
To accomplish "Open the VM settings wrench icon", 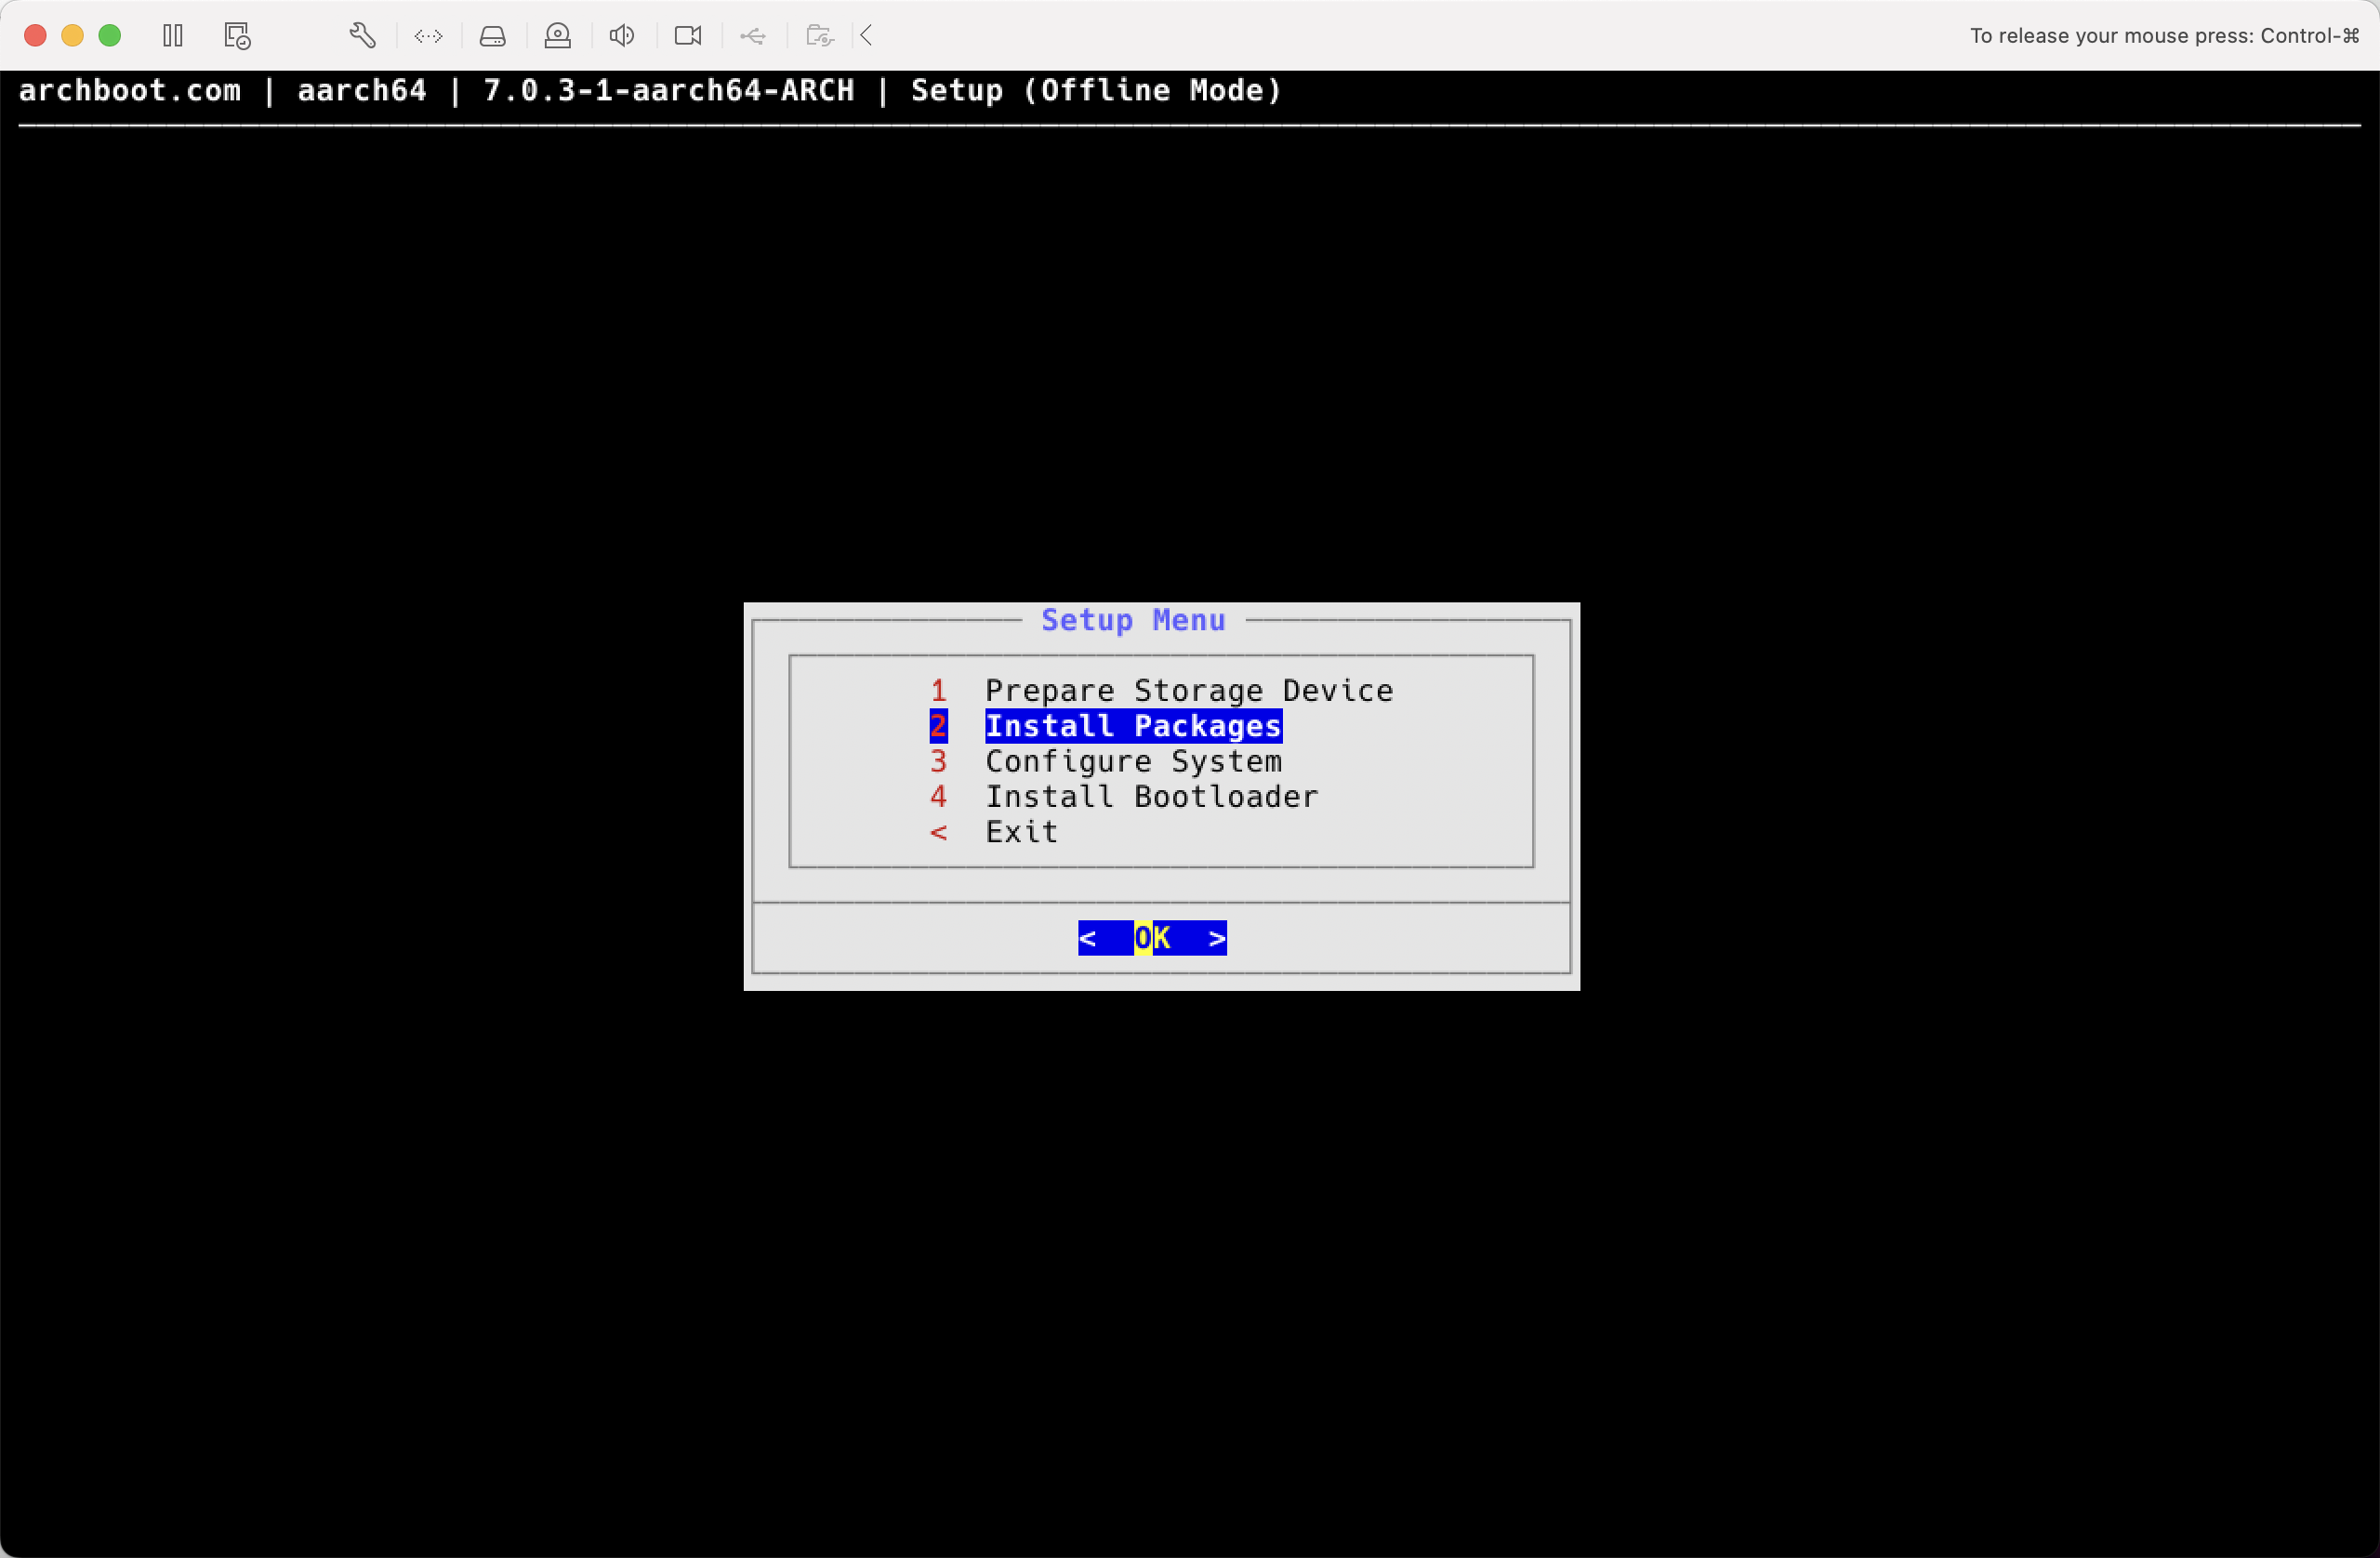I will pos(363,36).
